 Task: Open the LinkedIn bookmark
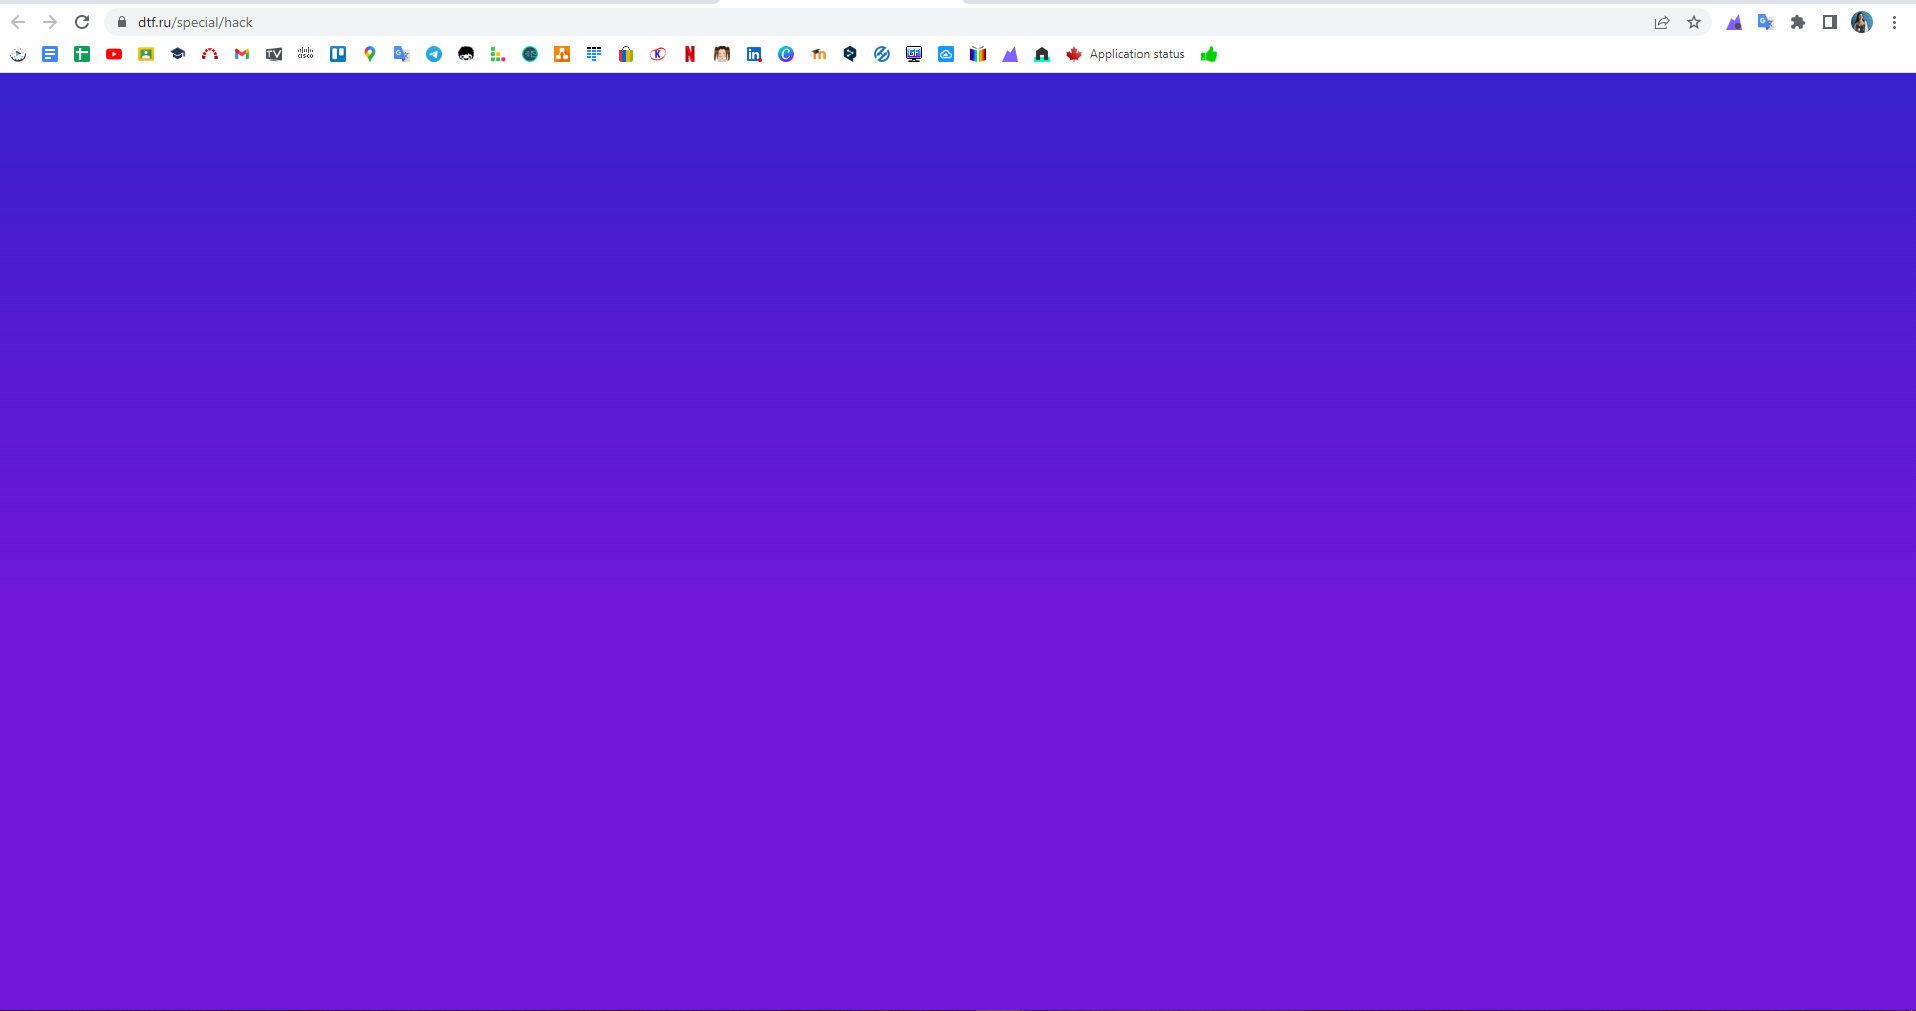(x=754, y=54)
